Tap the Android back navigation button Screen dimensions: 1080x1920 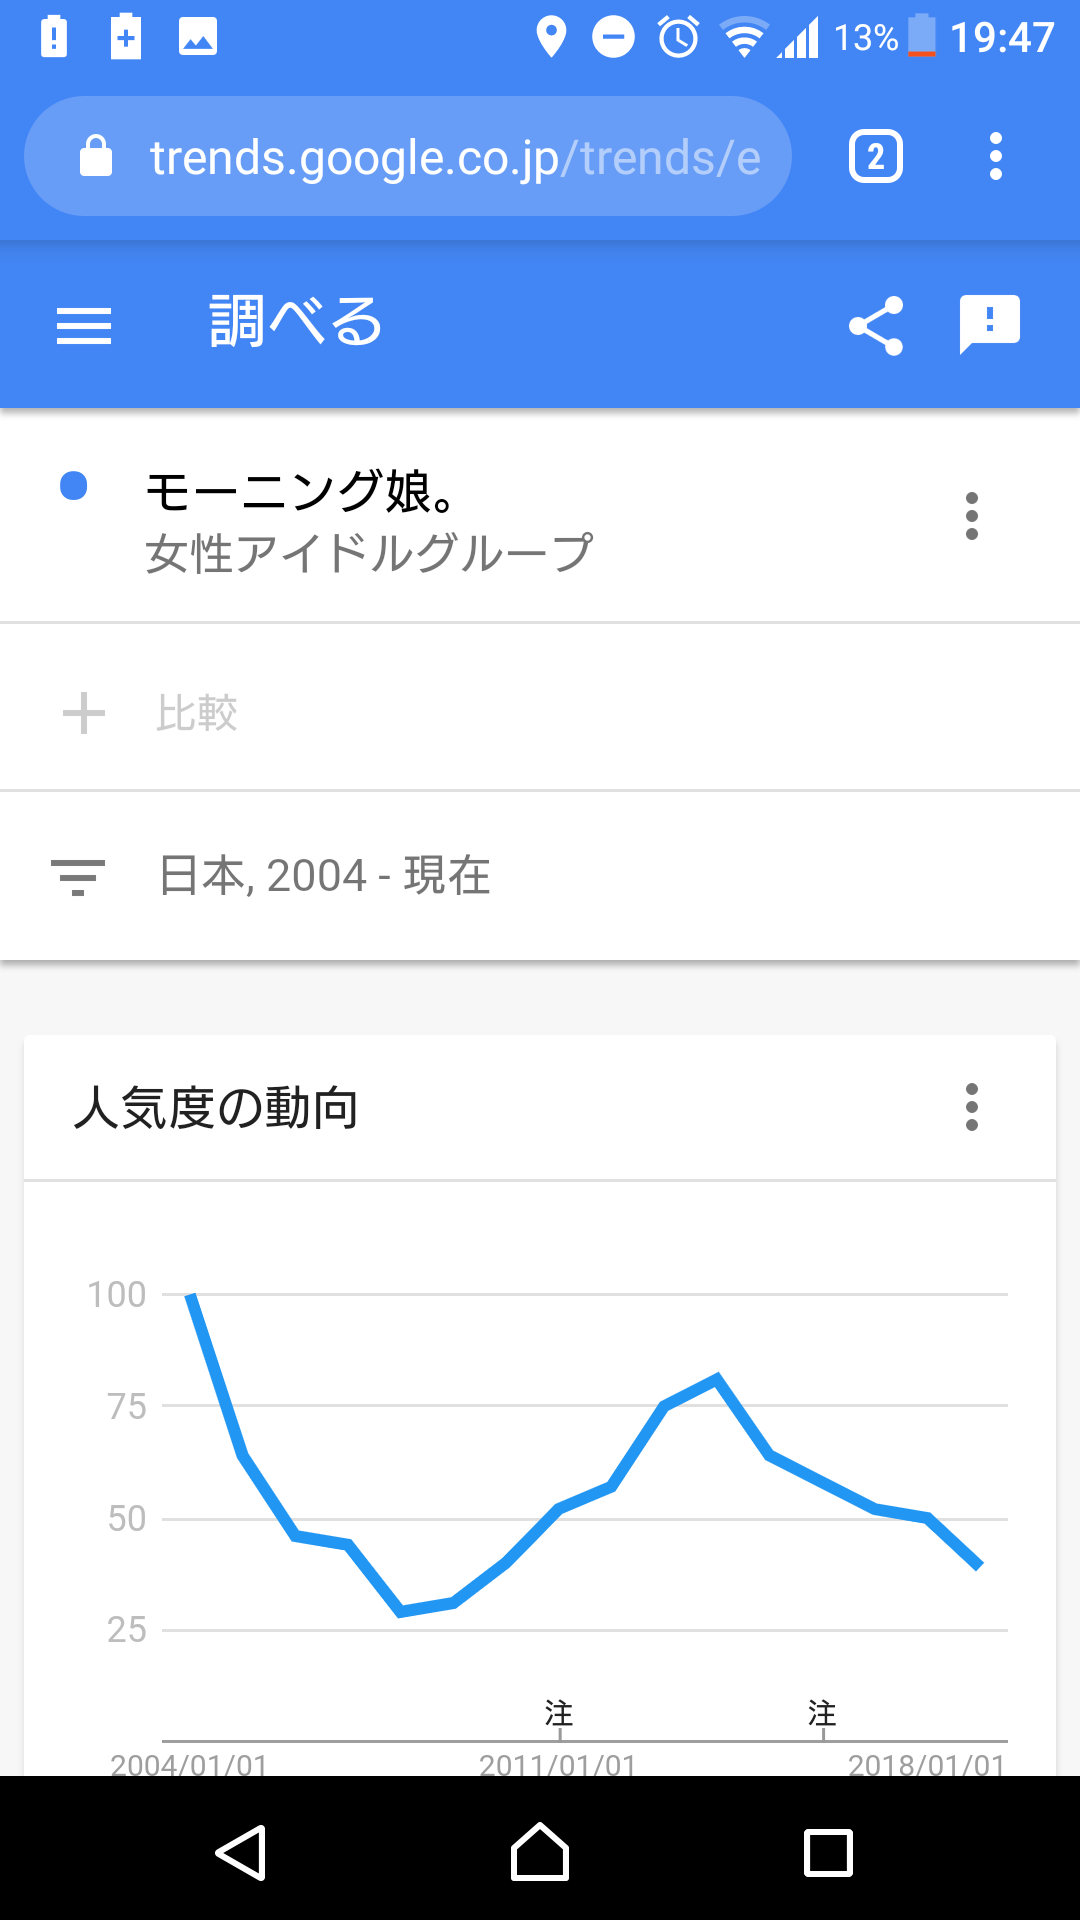pos(241,1853)
